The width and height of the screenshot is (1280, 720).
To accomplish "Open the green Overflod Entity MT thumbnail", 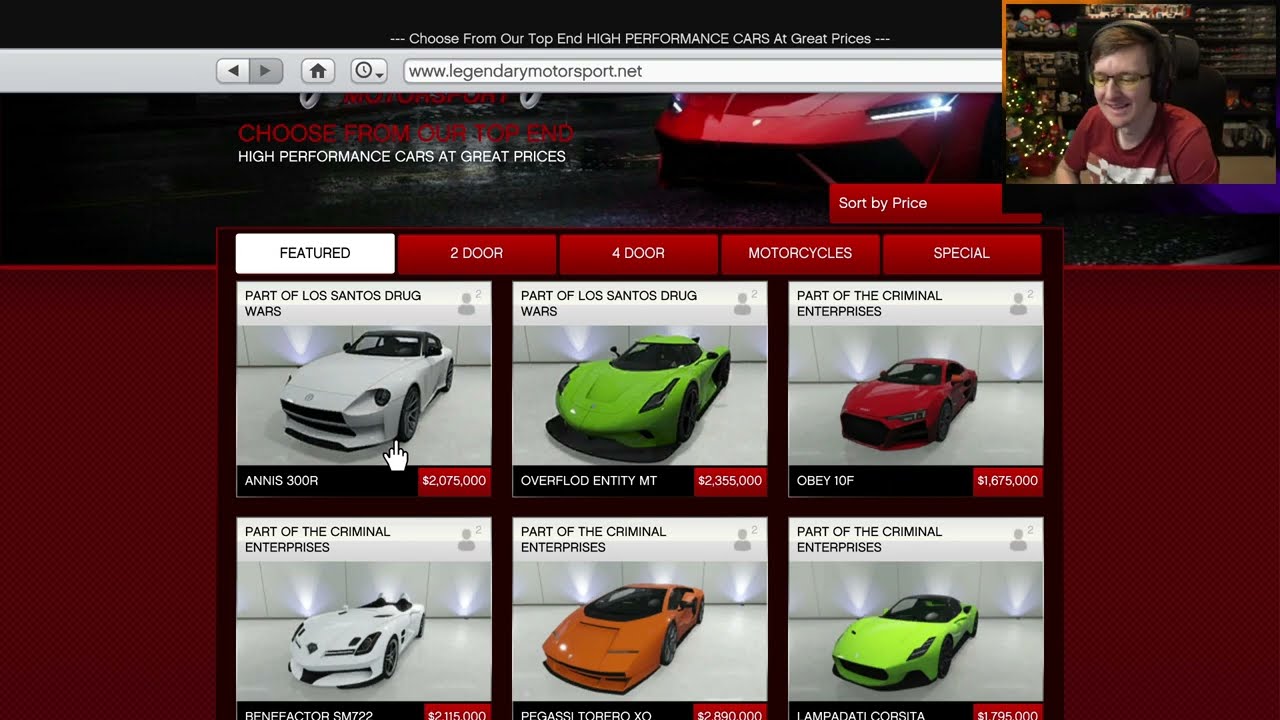I will point(640,395).
